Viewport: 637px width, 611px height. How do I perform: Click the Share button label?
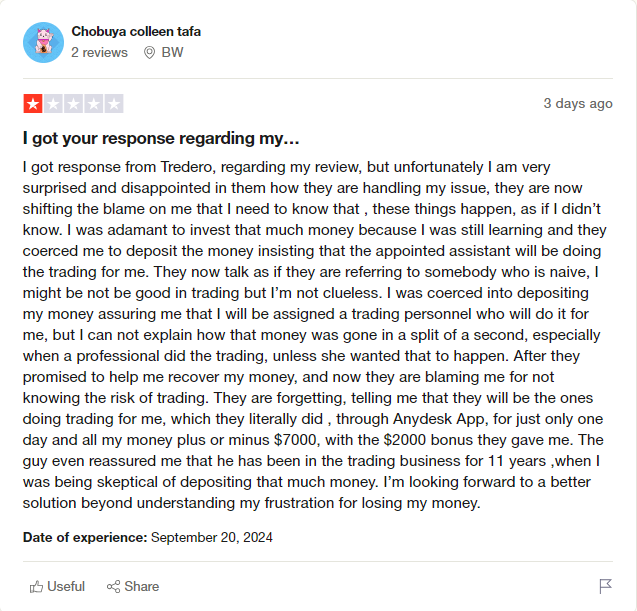click(142, 587)
